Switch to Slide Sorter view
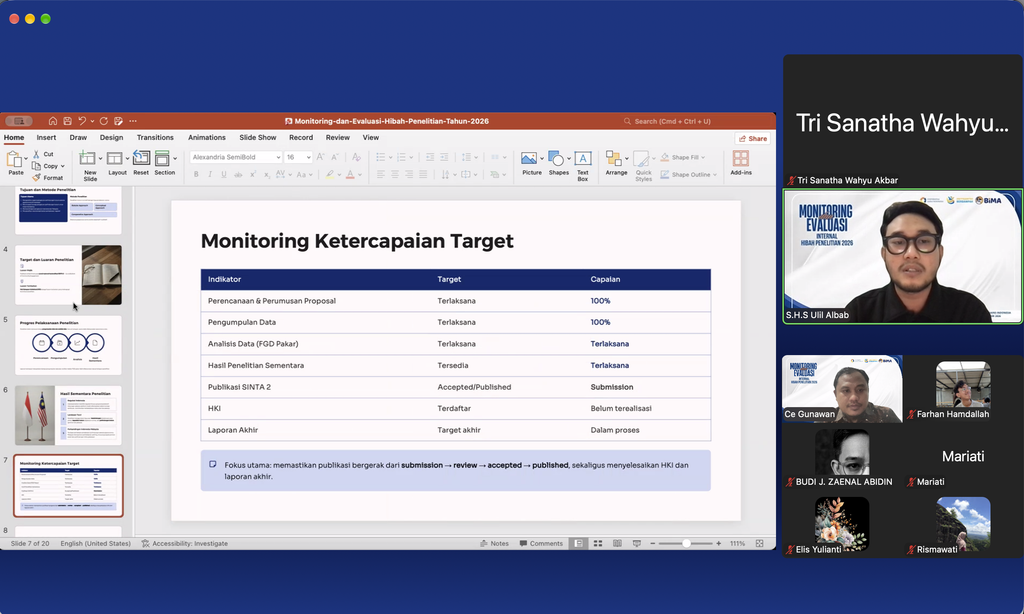Screen dimensions: 1024x614 click(x=598, y=543)
